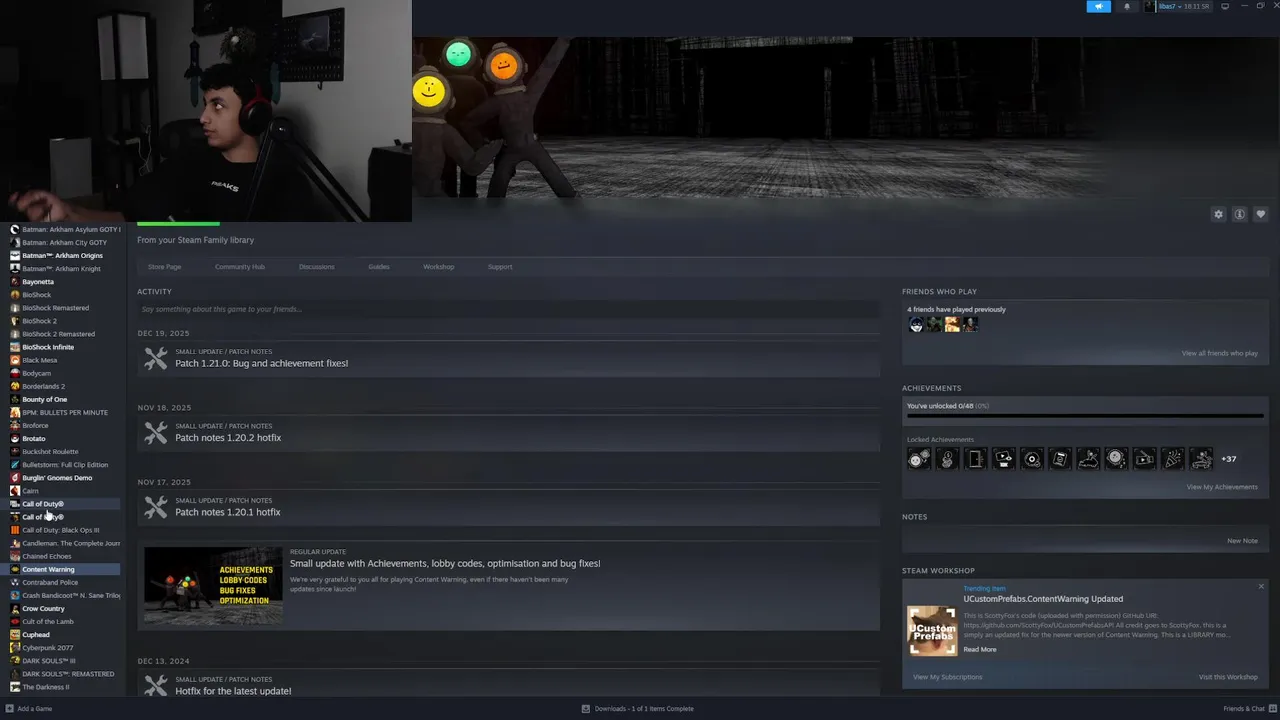
Task: Click View My Achievements
Action: point(1222,487)
